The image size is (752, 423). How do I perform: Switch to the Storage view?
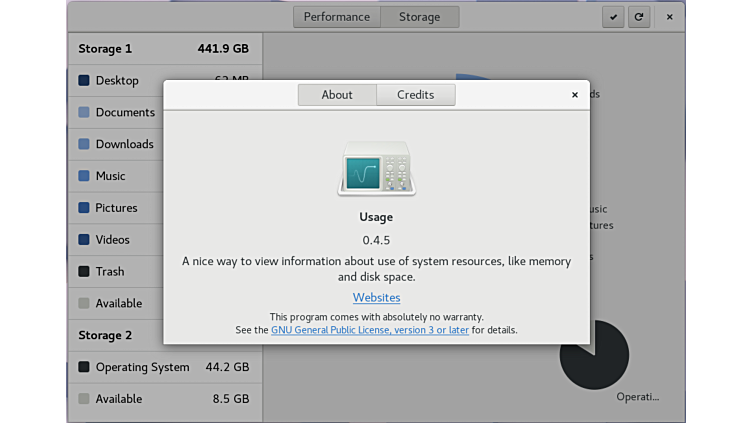(x=419, y=17)
